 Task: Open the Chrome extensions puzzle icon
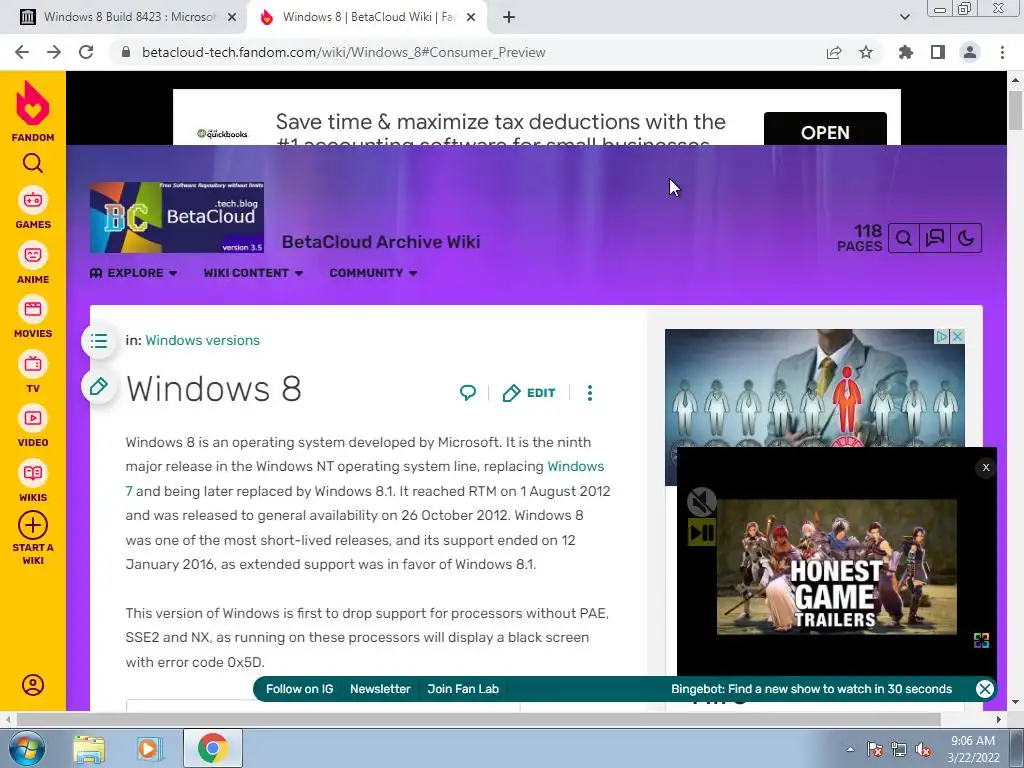click(x=906, y=52)
